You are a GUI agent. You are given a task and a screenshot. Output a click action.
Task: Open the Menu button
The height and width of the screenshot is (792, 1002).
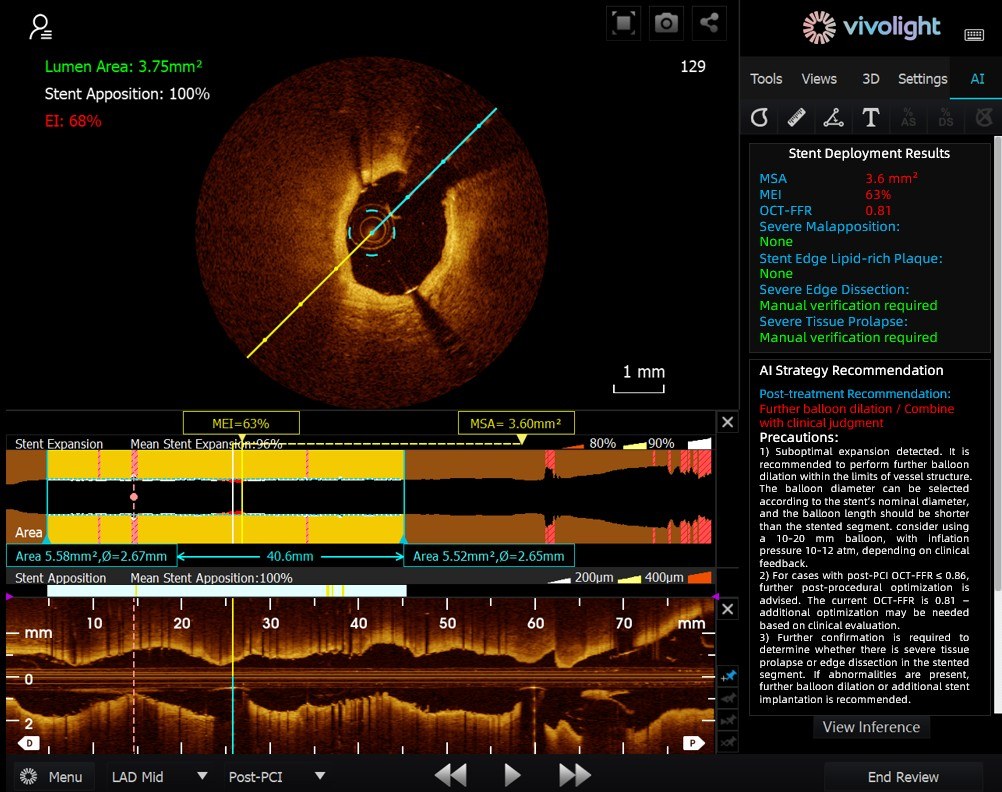(x=54, y=776)
